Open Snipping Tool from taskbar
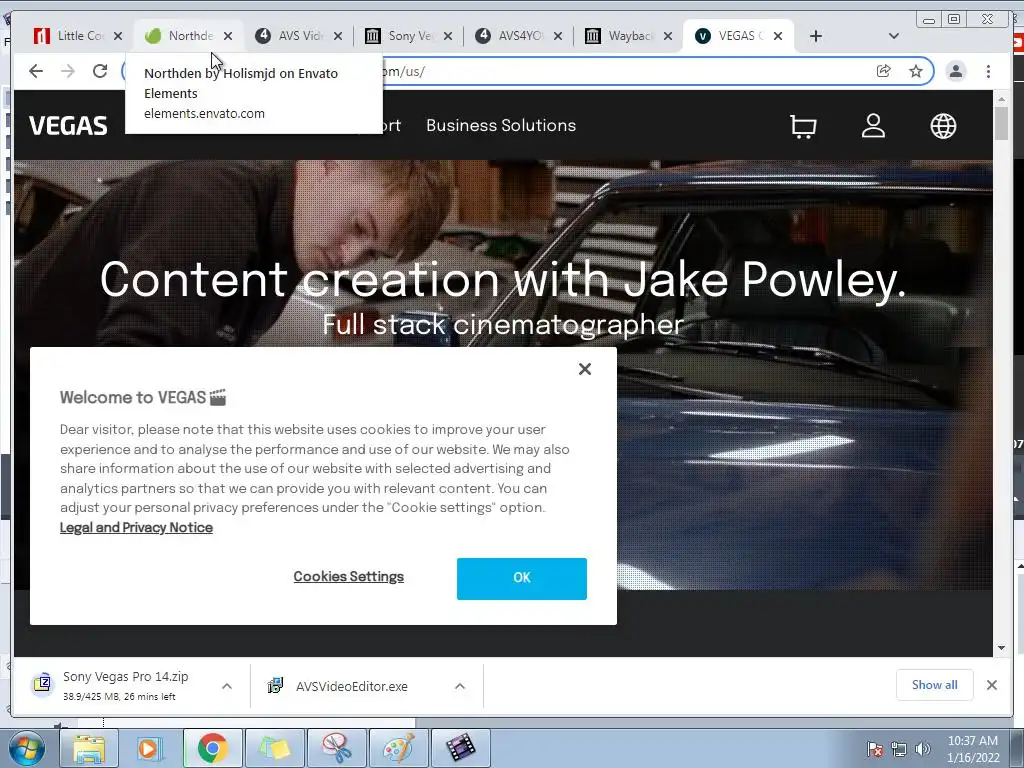1024x768 pixels. coord(336,748)
